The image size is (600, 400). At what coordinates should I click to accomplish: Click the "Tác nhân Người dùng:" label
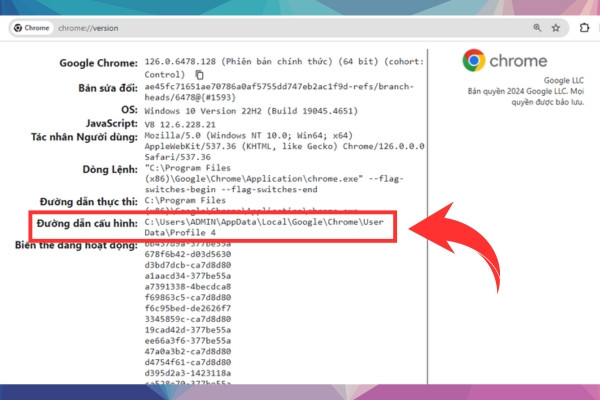coord(84,137)
